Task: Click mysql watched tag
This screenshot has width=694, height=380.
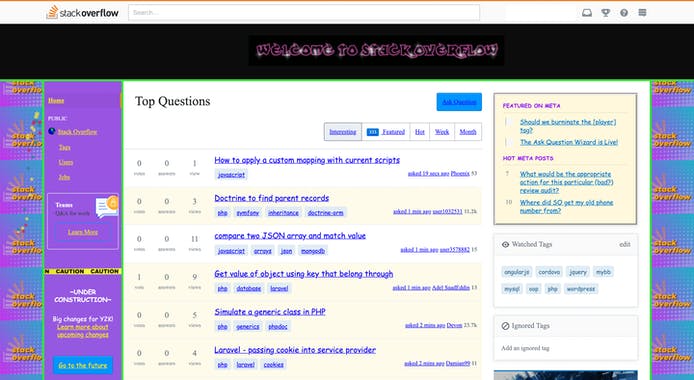Action: pyautogui.click(x=512, y=289)
